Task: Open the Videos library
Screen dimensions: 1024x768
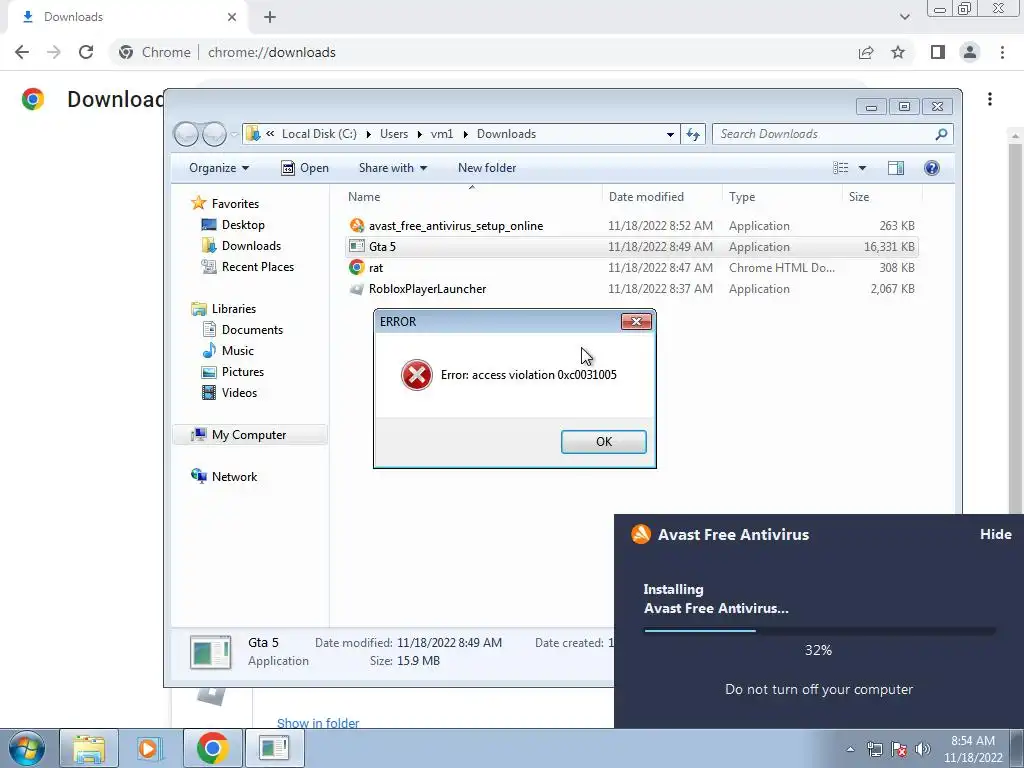Action: (x=239, y=392)
